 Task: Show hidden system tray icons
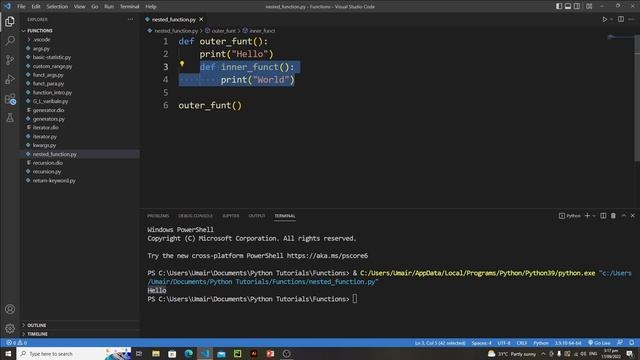[x=543, y=353]
